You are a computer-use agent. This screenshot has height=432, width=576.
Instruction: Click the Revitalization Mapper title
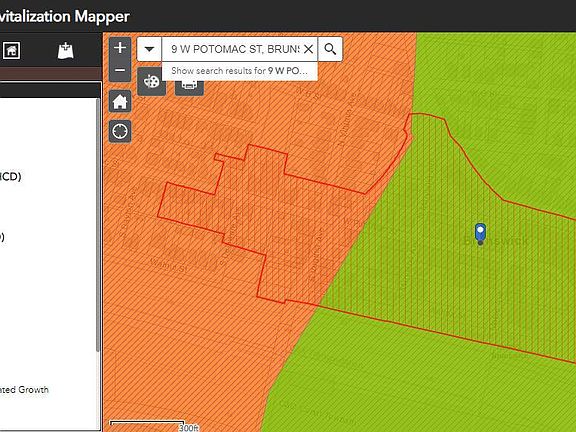coord(65,17)
